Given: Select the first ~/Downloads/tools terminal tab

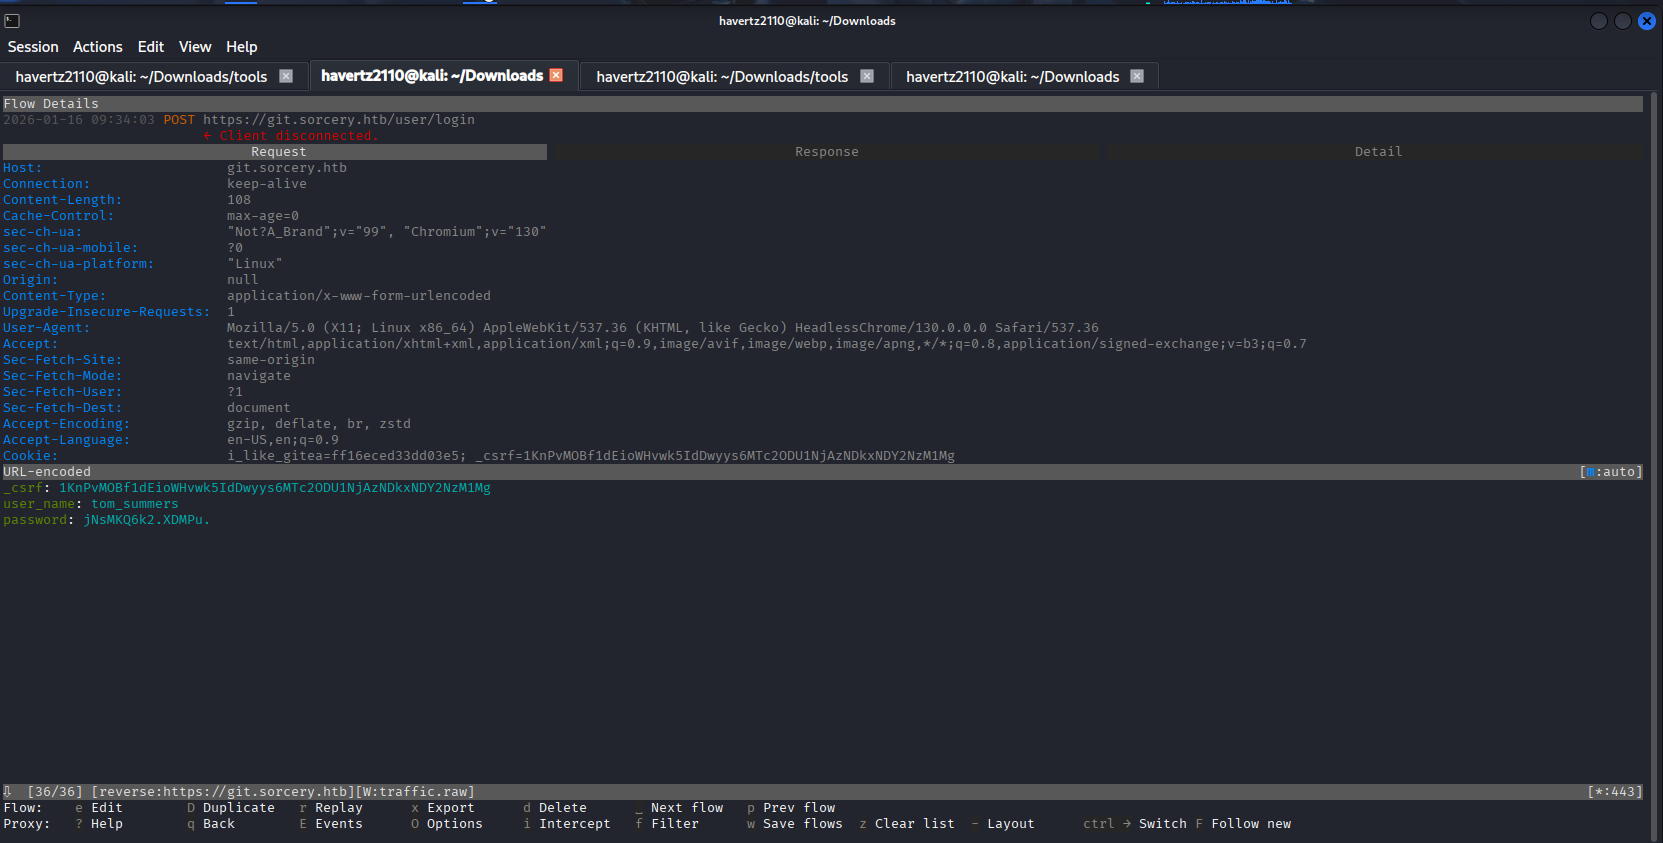Looking at the screenshot, I should click(x=141, y=77).
